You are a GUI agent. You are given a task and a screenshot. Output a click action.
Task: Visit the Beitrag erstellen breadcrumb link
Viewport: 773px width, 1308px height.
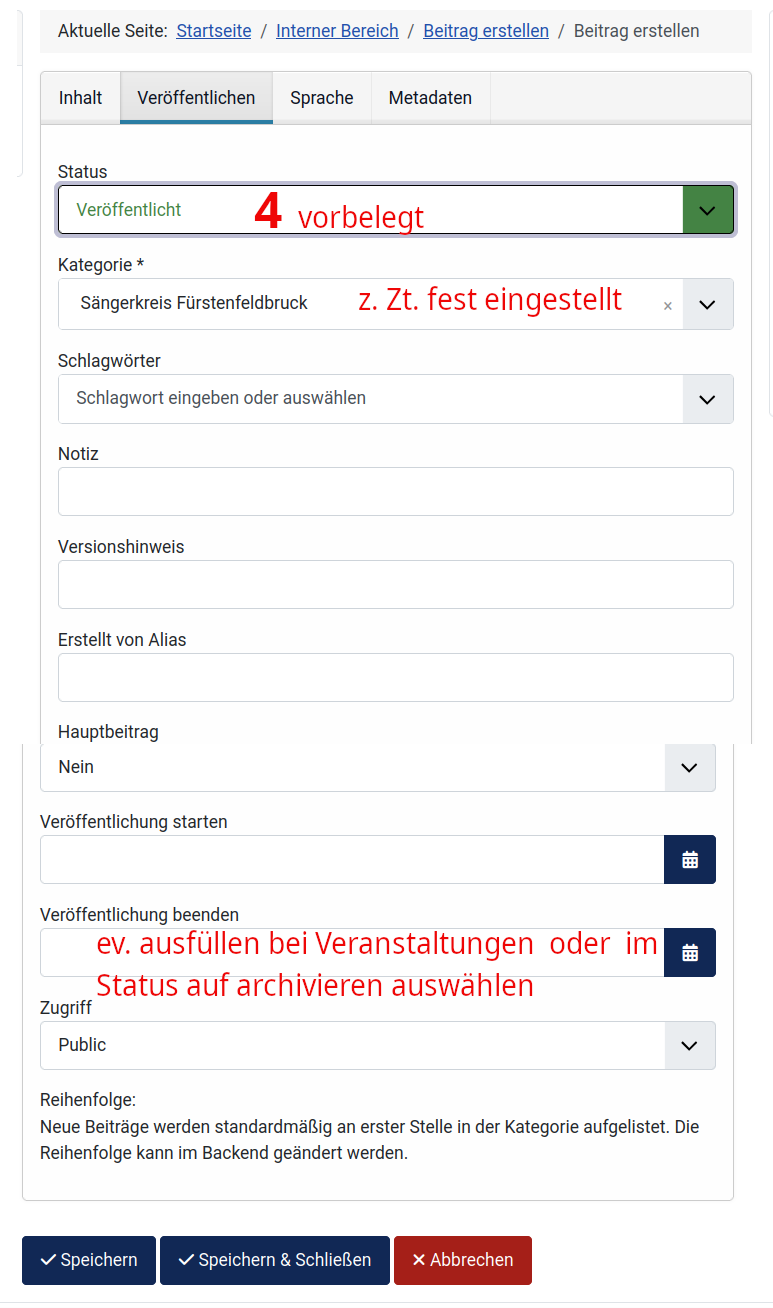click(486, 31)
